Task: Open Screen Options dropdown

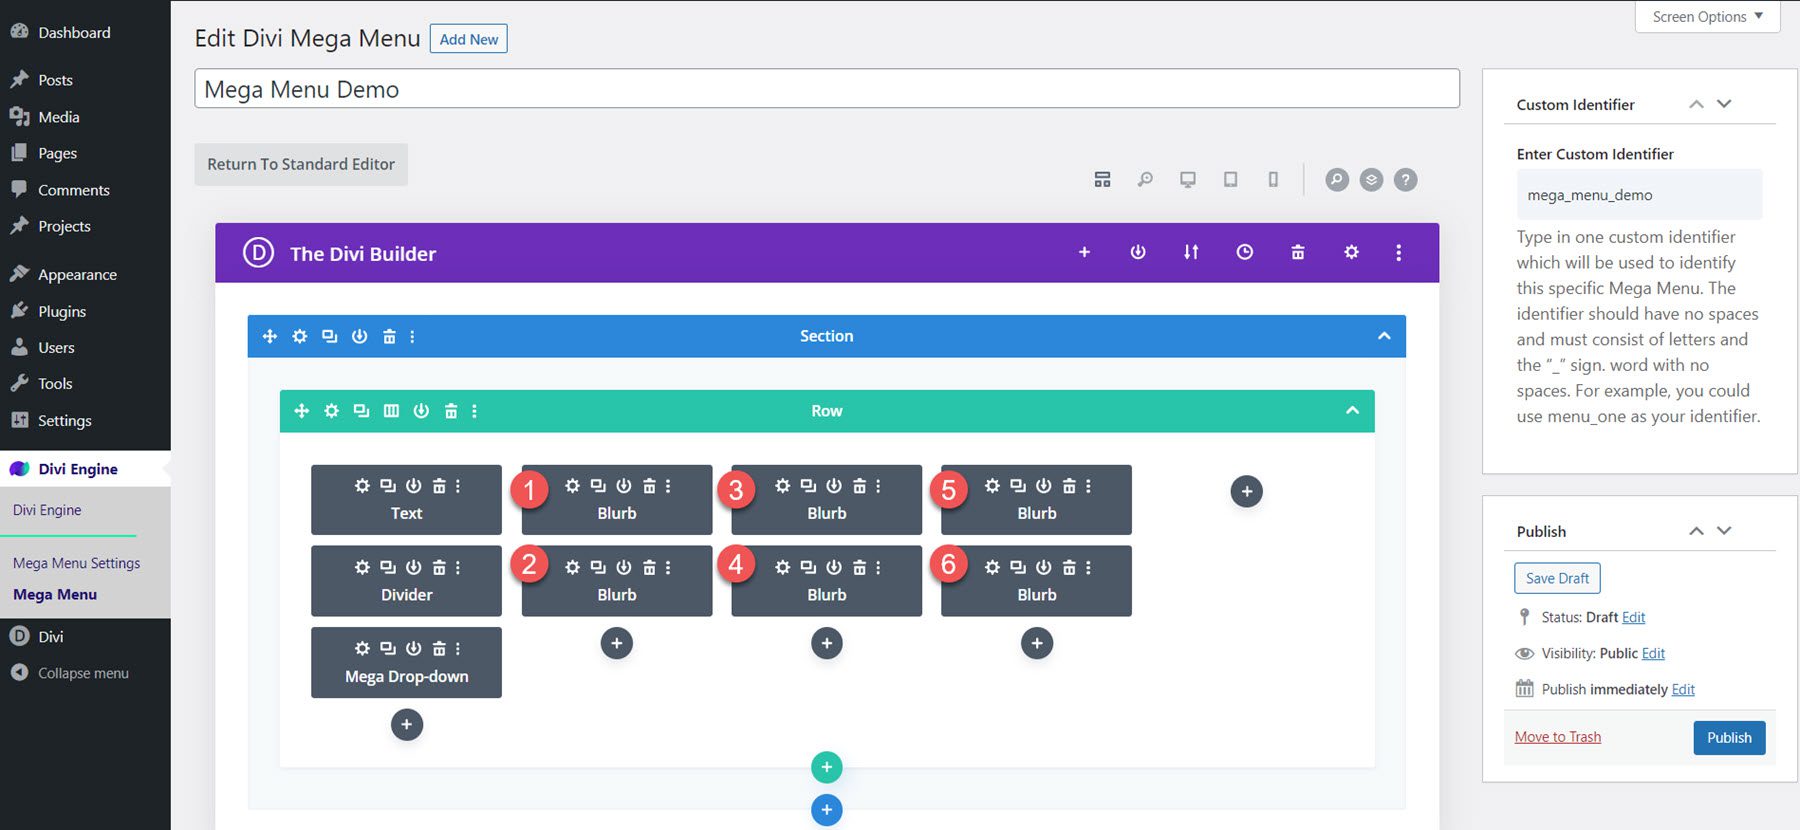Action: [1707, 17]
